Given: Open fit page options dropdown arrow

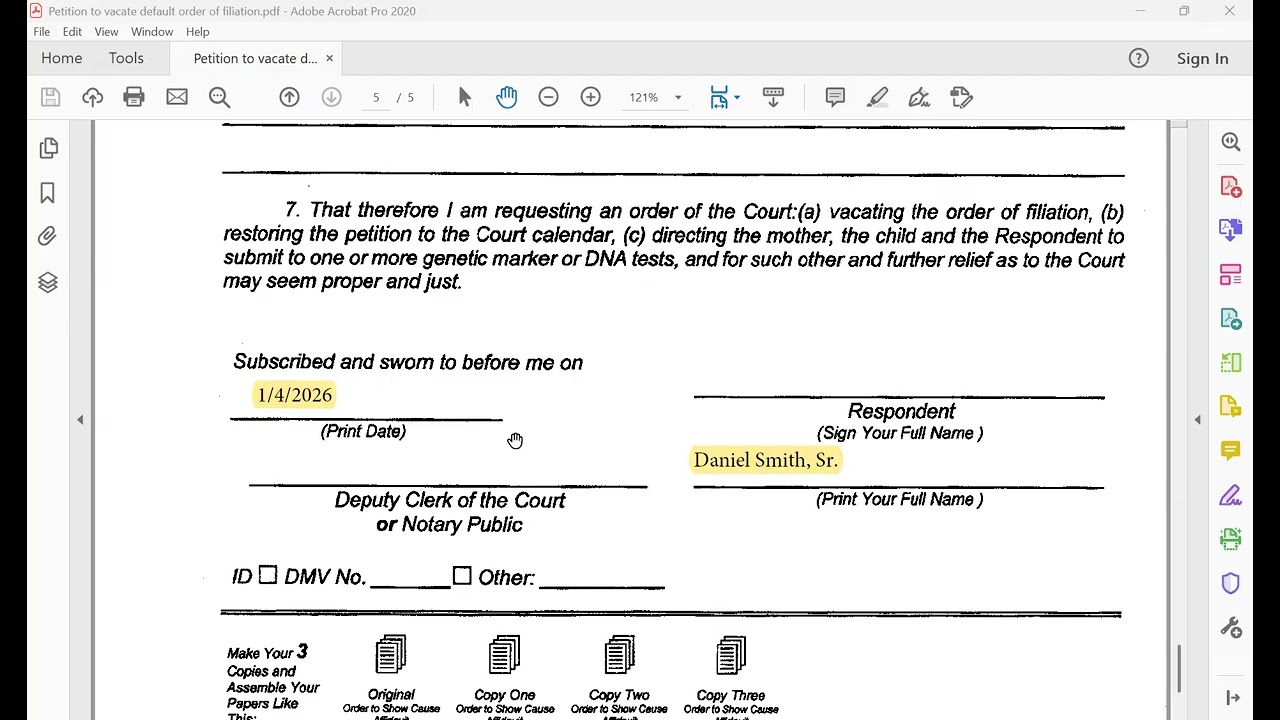Looking at the screenshot, I should point(737,97).
